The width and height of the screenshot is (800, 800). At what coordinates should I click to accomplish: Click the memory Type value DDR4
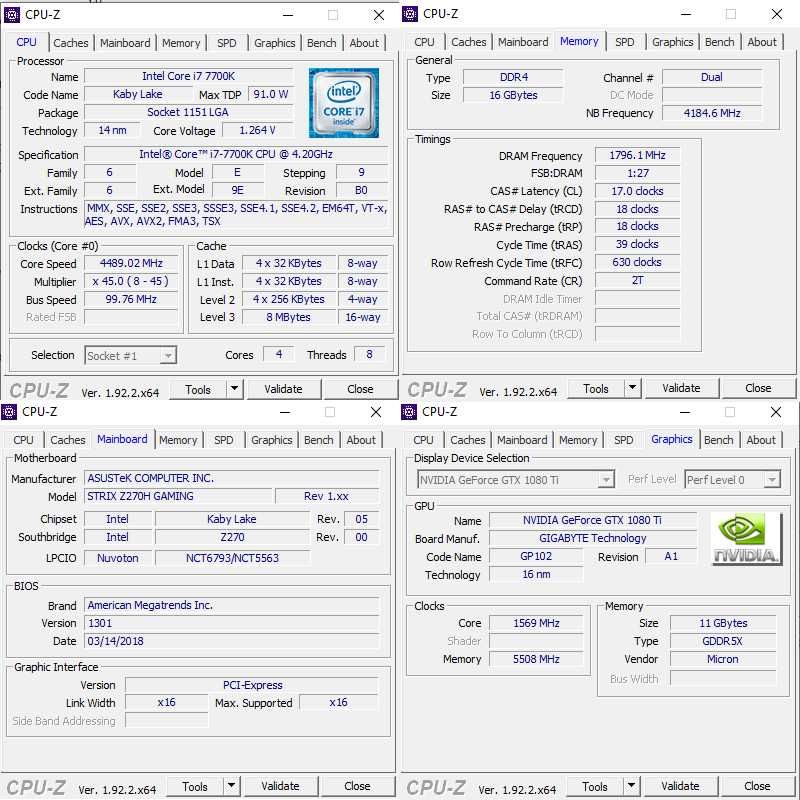point(513,77)
